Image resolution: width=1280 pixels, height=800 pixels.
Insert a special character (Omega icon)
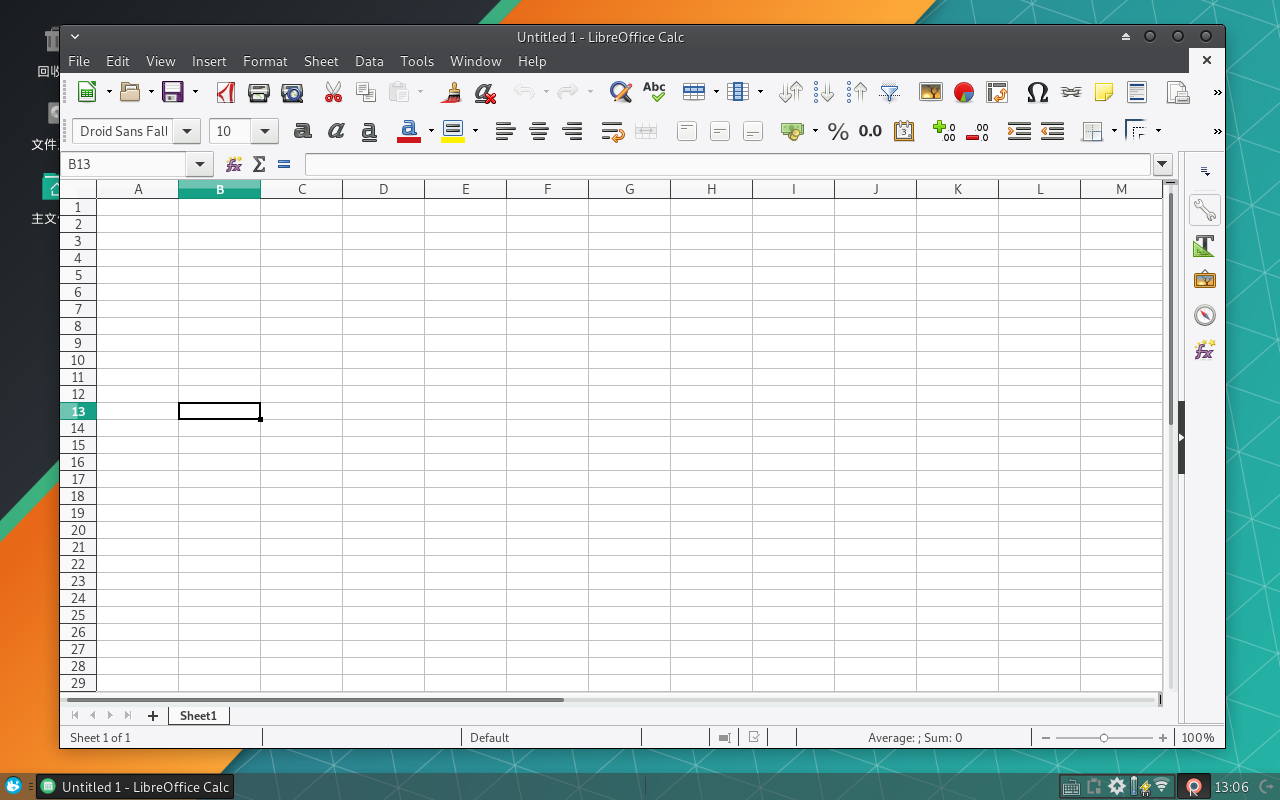click(1038, 92)
